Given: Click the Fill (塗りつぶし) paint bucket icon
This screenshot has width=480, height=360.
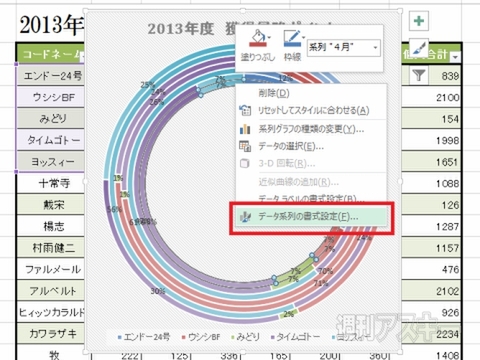Looking at the screenshot, I should [x=257, y=39].
